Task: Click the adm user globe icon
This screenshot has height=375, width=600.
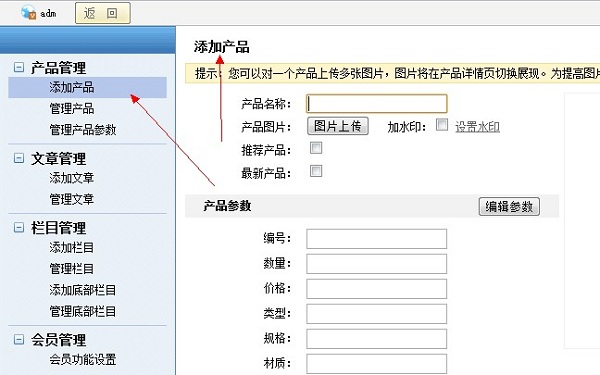Action: tap(28, 12)
